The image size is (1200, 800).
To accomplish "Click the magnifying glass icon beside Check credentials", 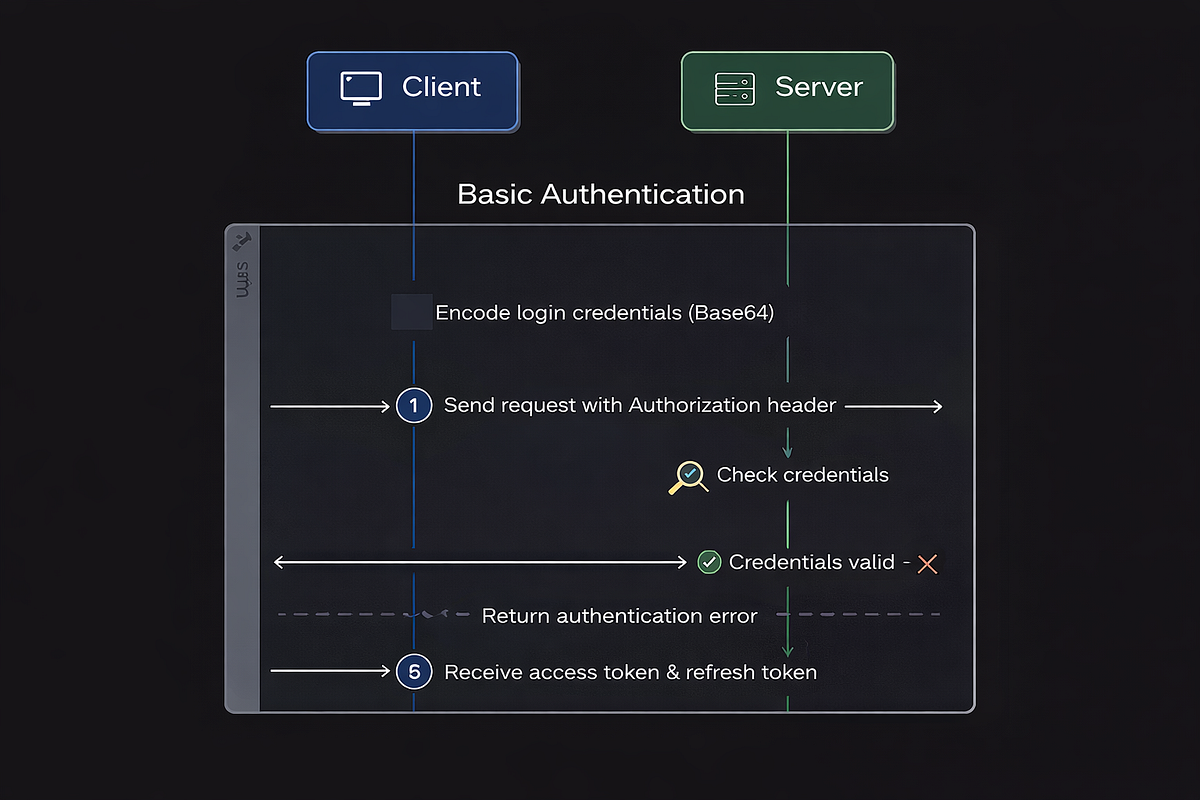I will click(x=688, y=477).
